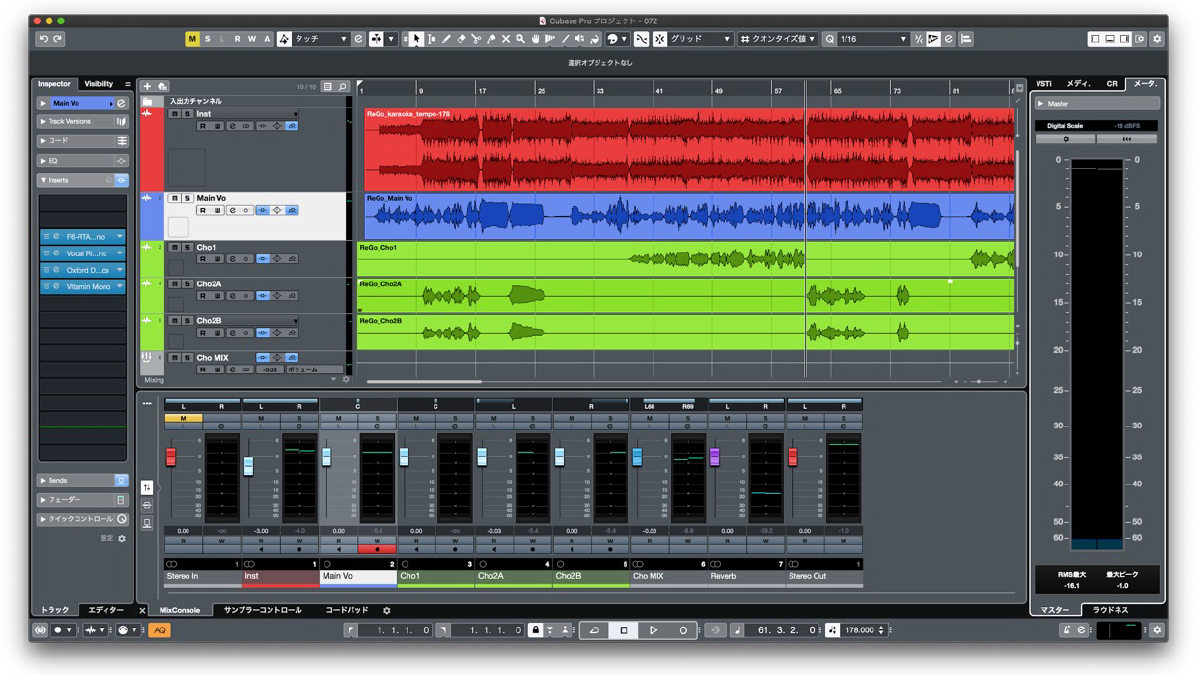Click the Undo arrow in the toolbar

point(43,39)
